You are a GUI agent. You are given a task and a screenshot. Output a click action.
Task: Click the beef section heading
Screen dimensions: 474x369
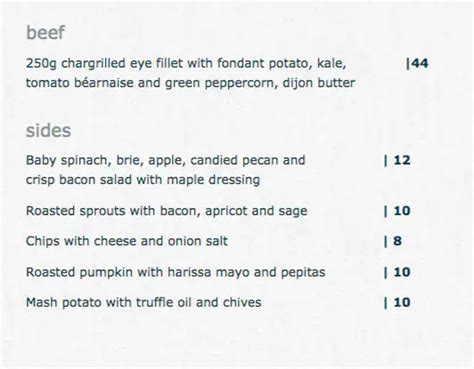tap(45, 33)
